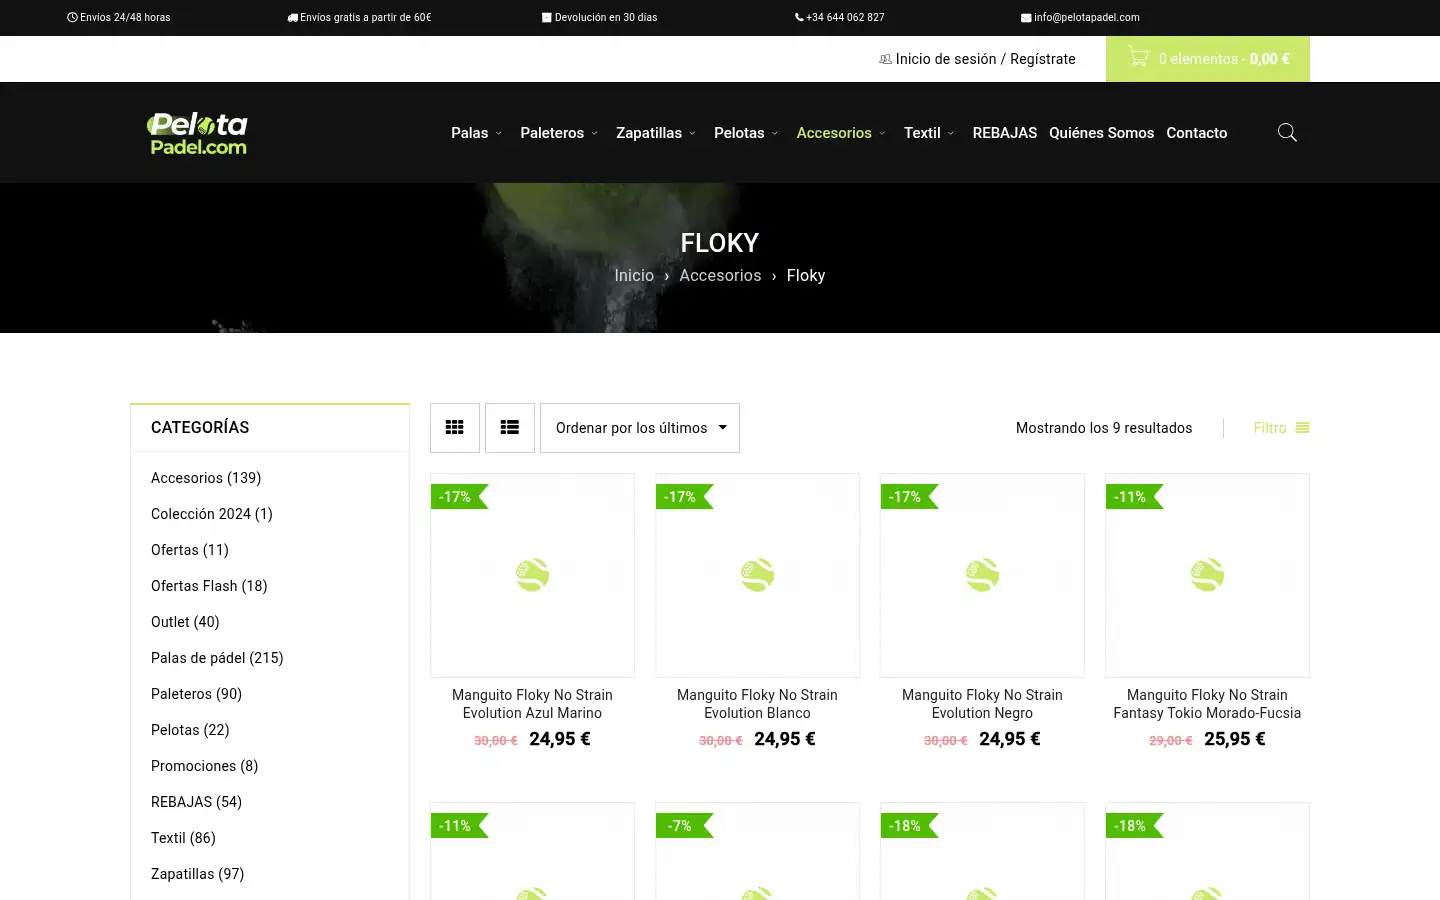Expand the Textil menu chevron

[x=951, y=133]
